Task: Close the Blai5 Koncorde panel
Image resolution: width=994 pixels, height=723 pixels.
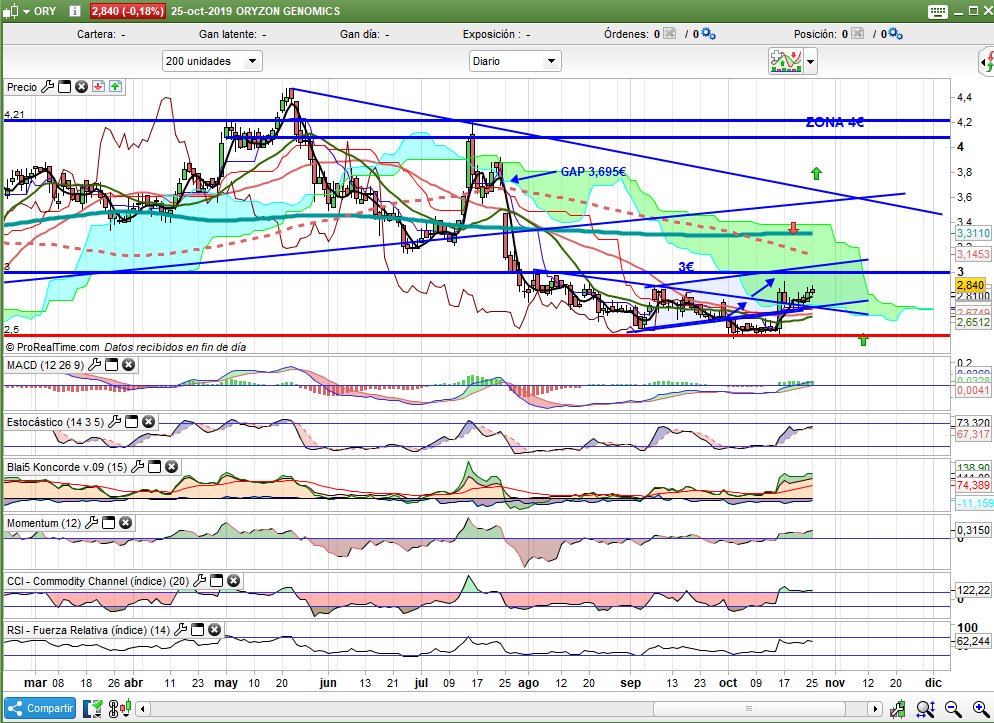Action: pyautogui.click(x=172, y=466)
